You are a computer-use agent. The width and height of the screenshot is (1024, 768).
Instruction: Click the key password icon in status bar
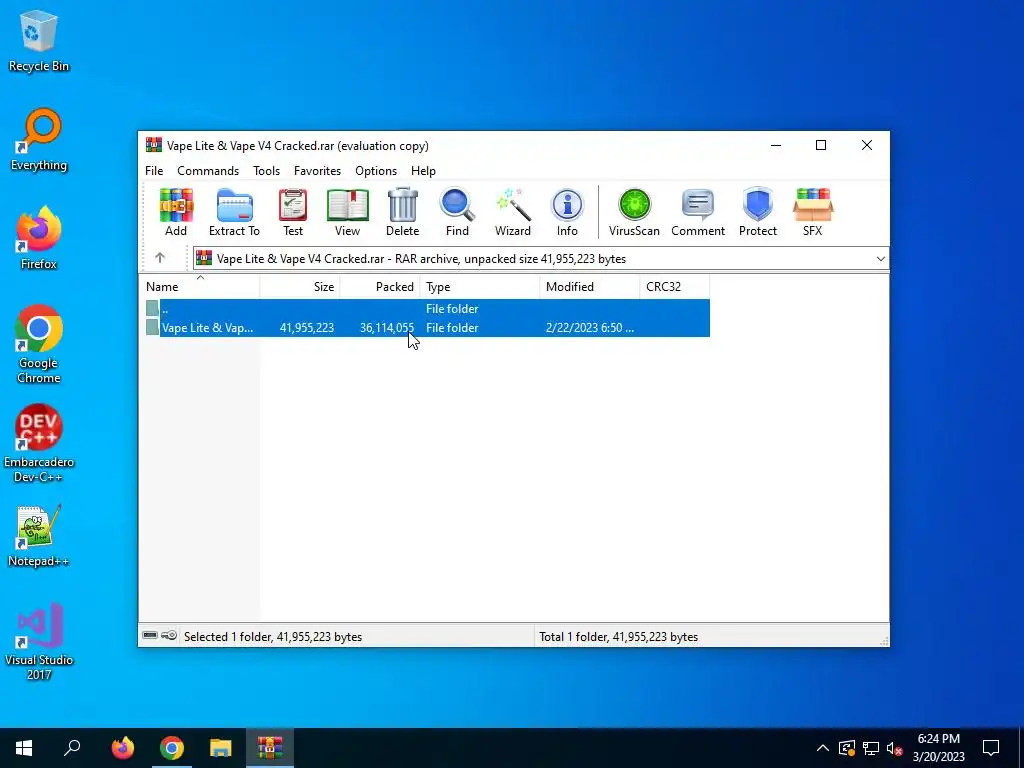[x=169, y=635]
